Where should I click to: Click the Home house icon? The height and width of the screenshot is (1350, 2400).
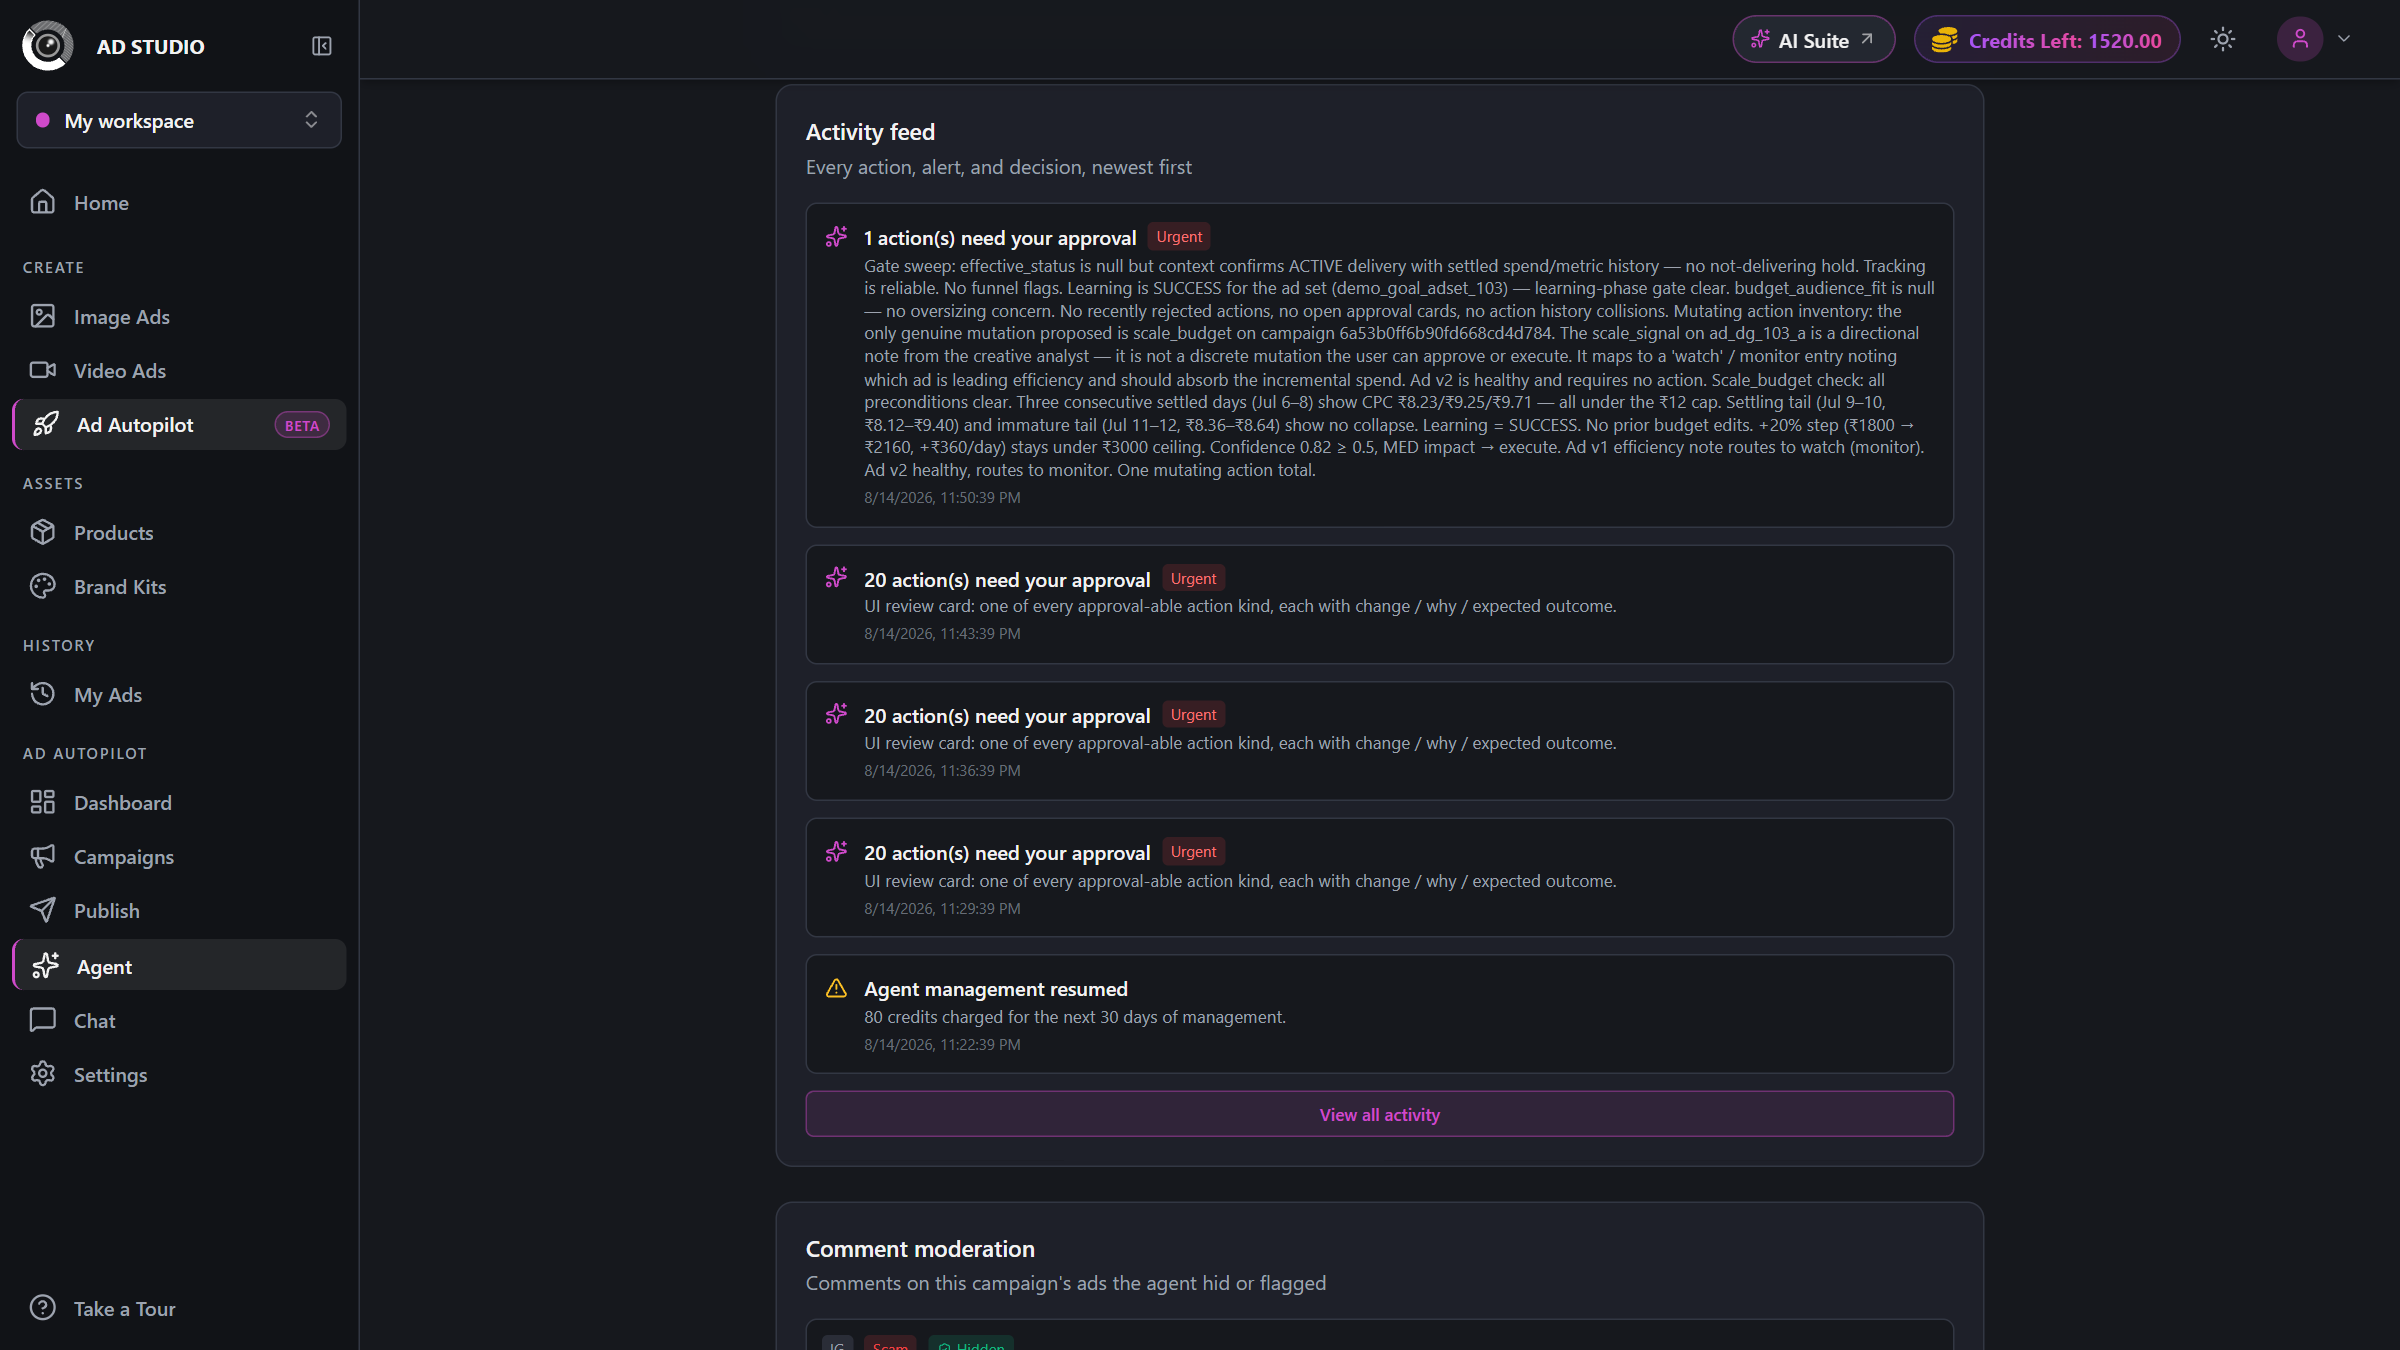click(42, 202)
